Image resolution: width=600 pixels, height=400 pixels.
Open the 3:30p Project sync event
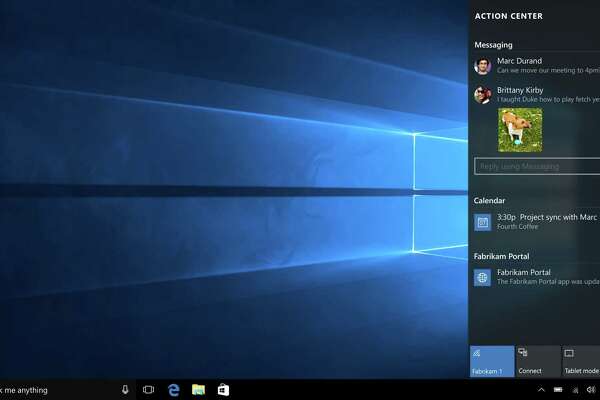(547, 217)
